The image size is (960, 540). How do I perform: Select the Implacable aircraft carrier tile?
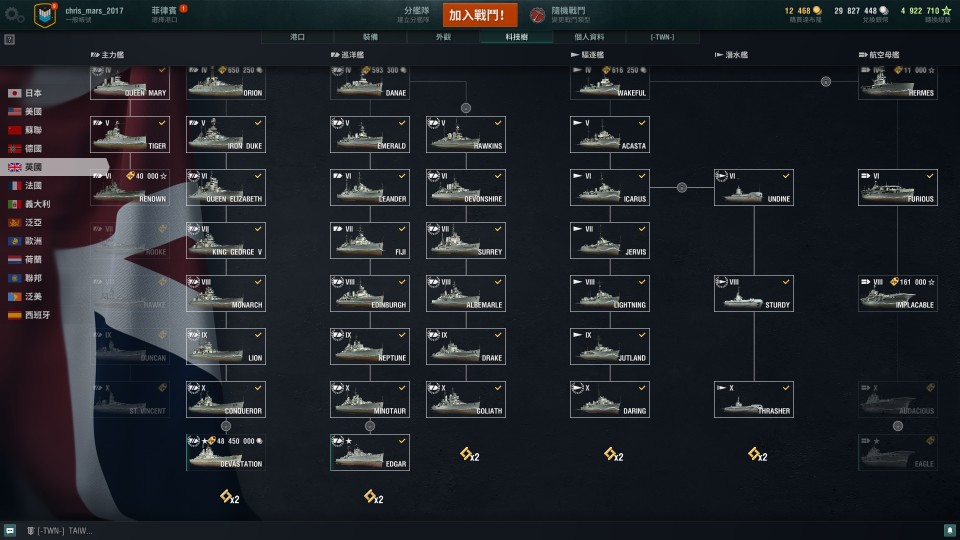898,293
